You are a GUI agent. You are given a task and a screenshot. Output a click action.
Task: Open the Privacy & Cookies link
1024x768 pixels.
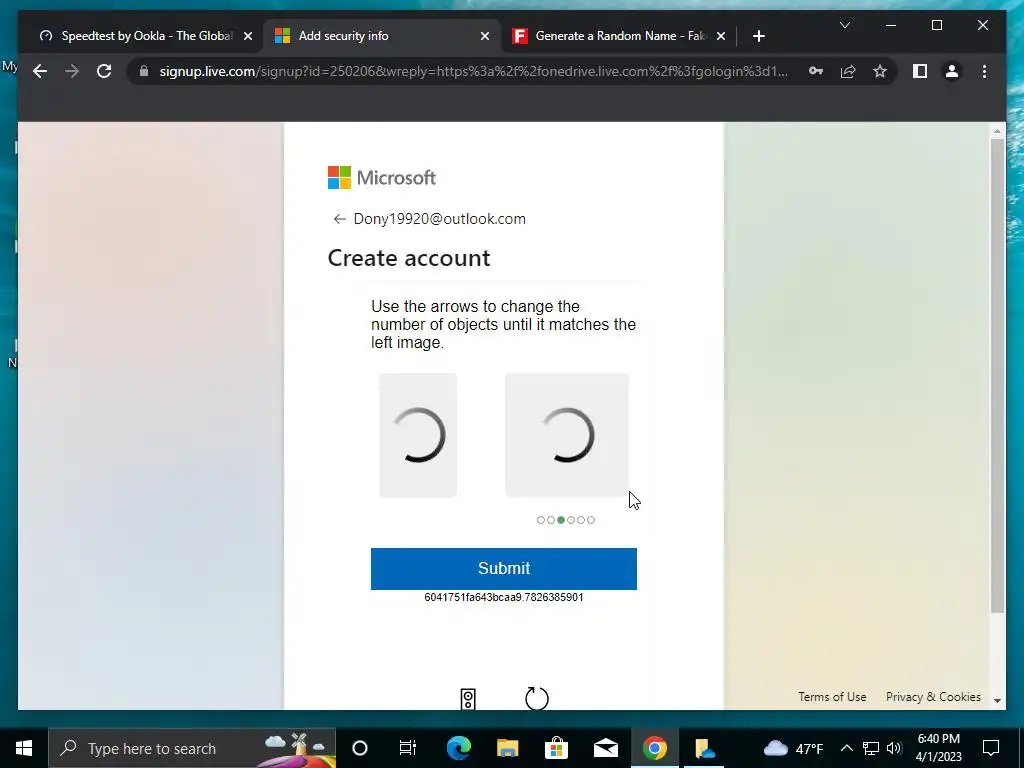(933, 697)
